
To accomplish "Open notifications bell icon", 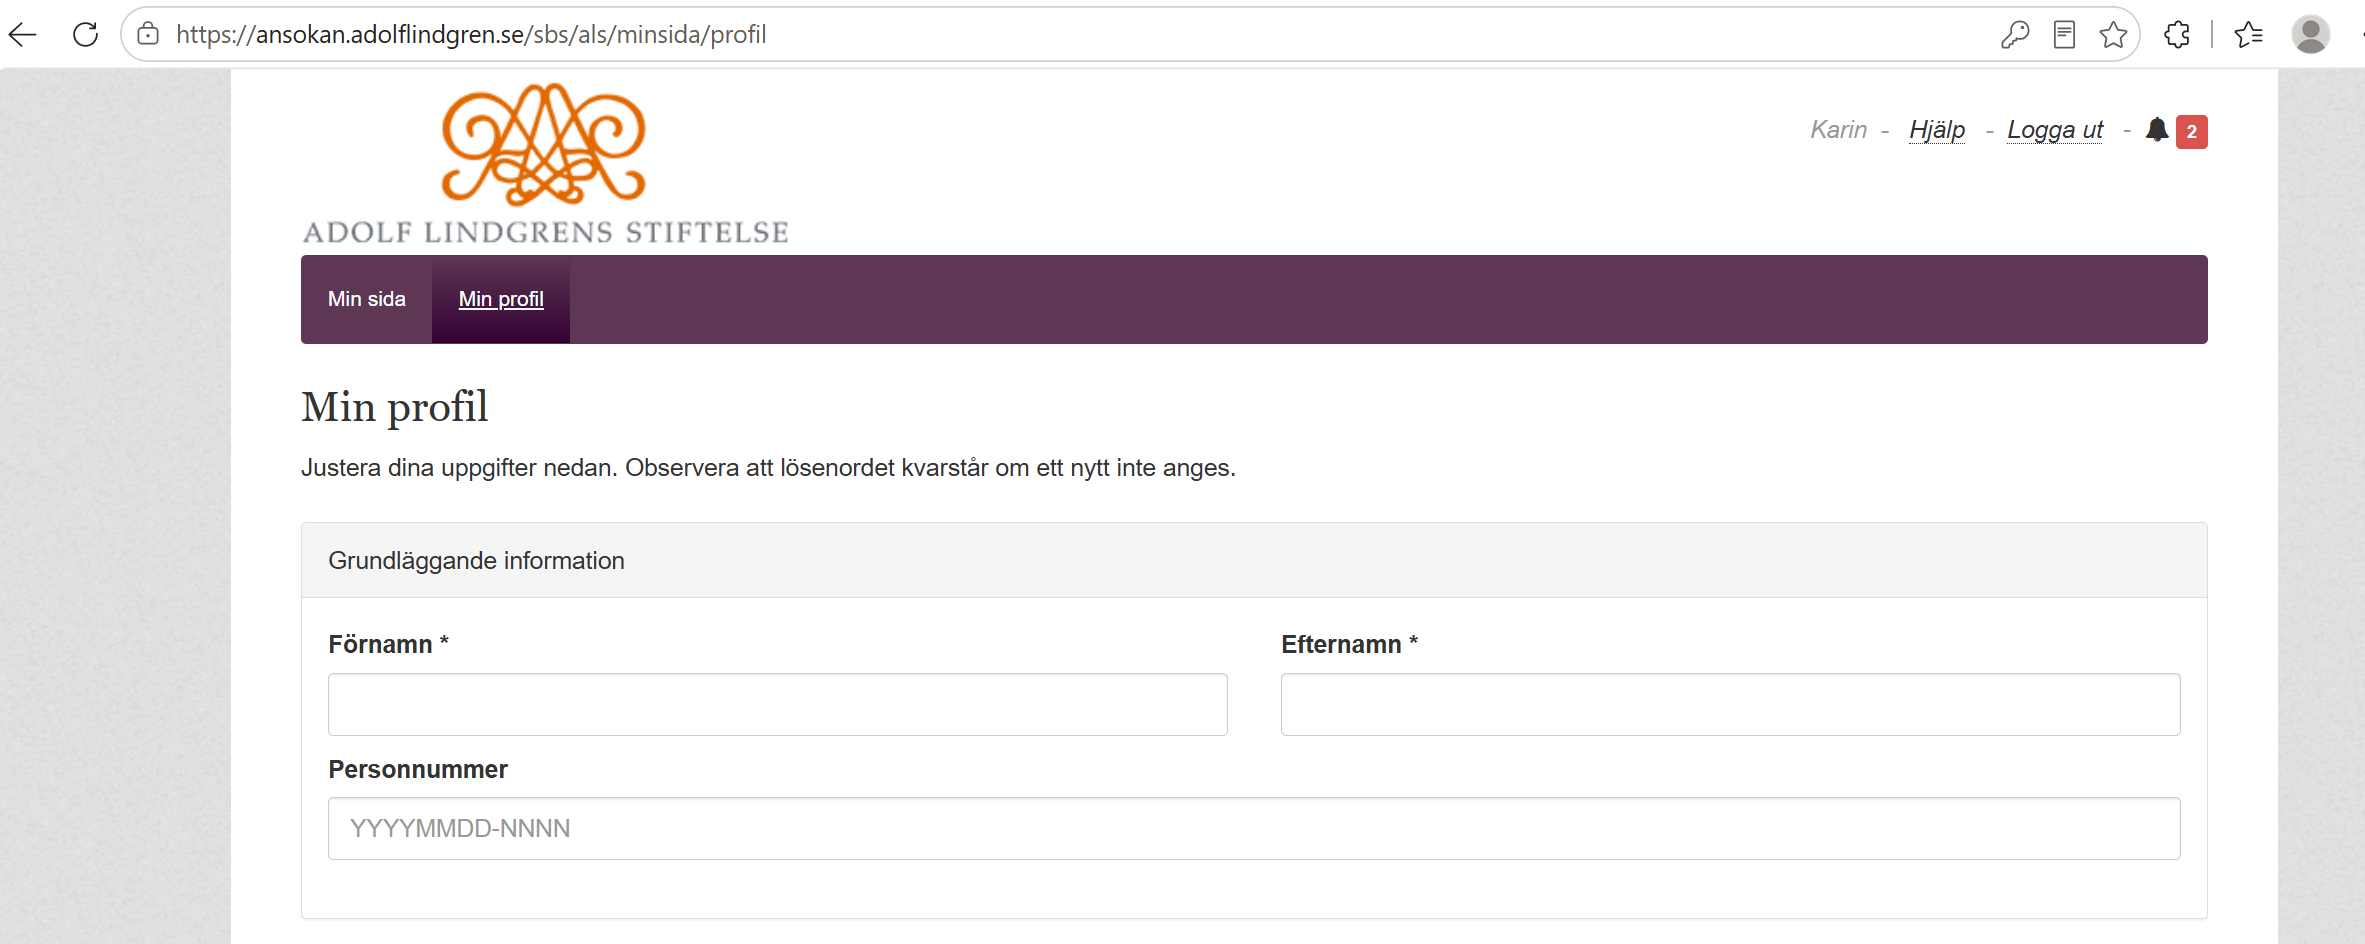I will click(x=2157, y=130).
